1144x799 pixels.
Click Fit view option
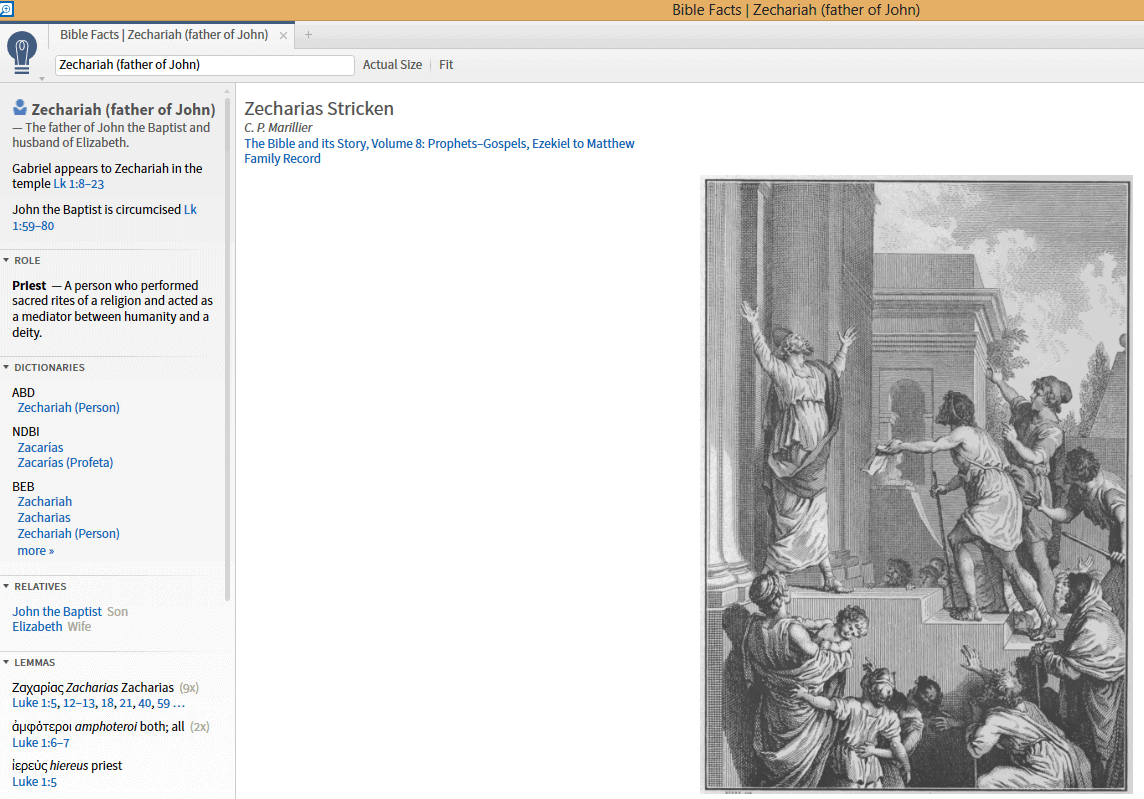tap(446, 65)
